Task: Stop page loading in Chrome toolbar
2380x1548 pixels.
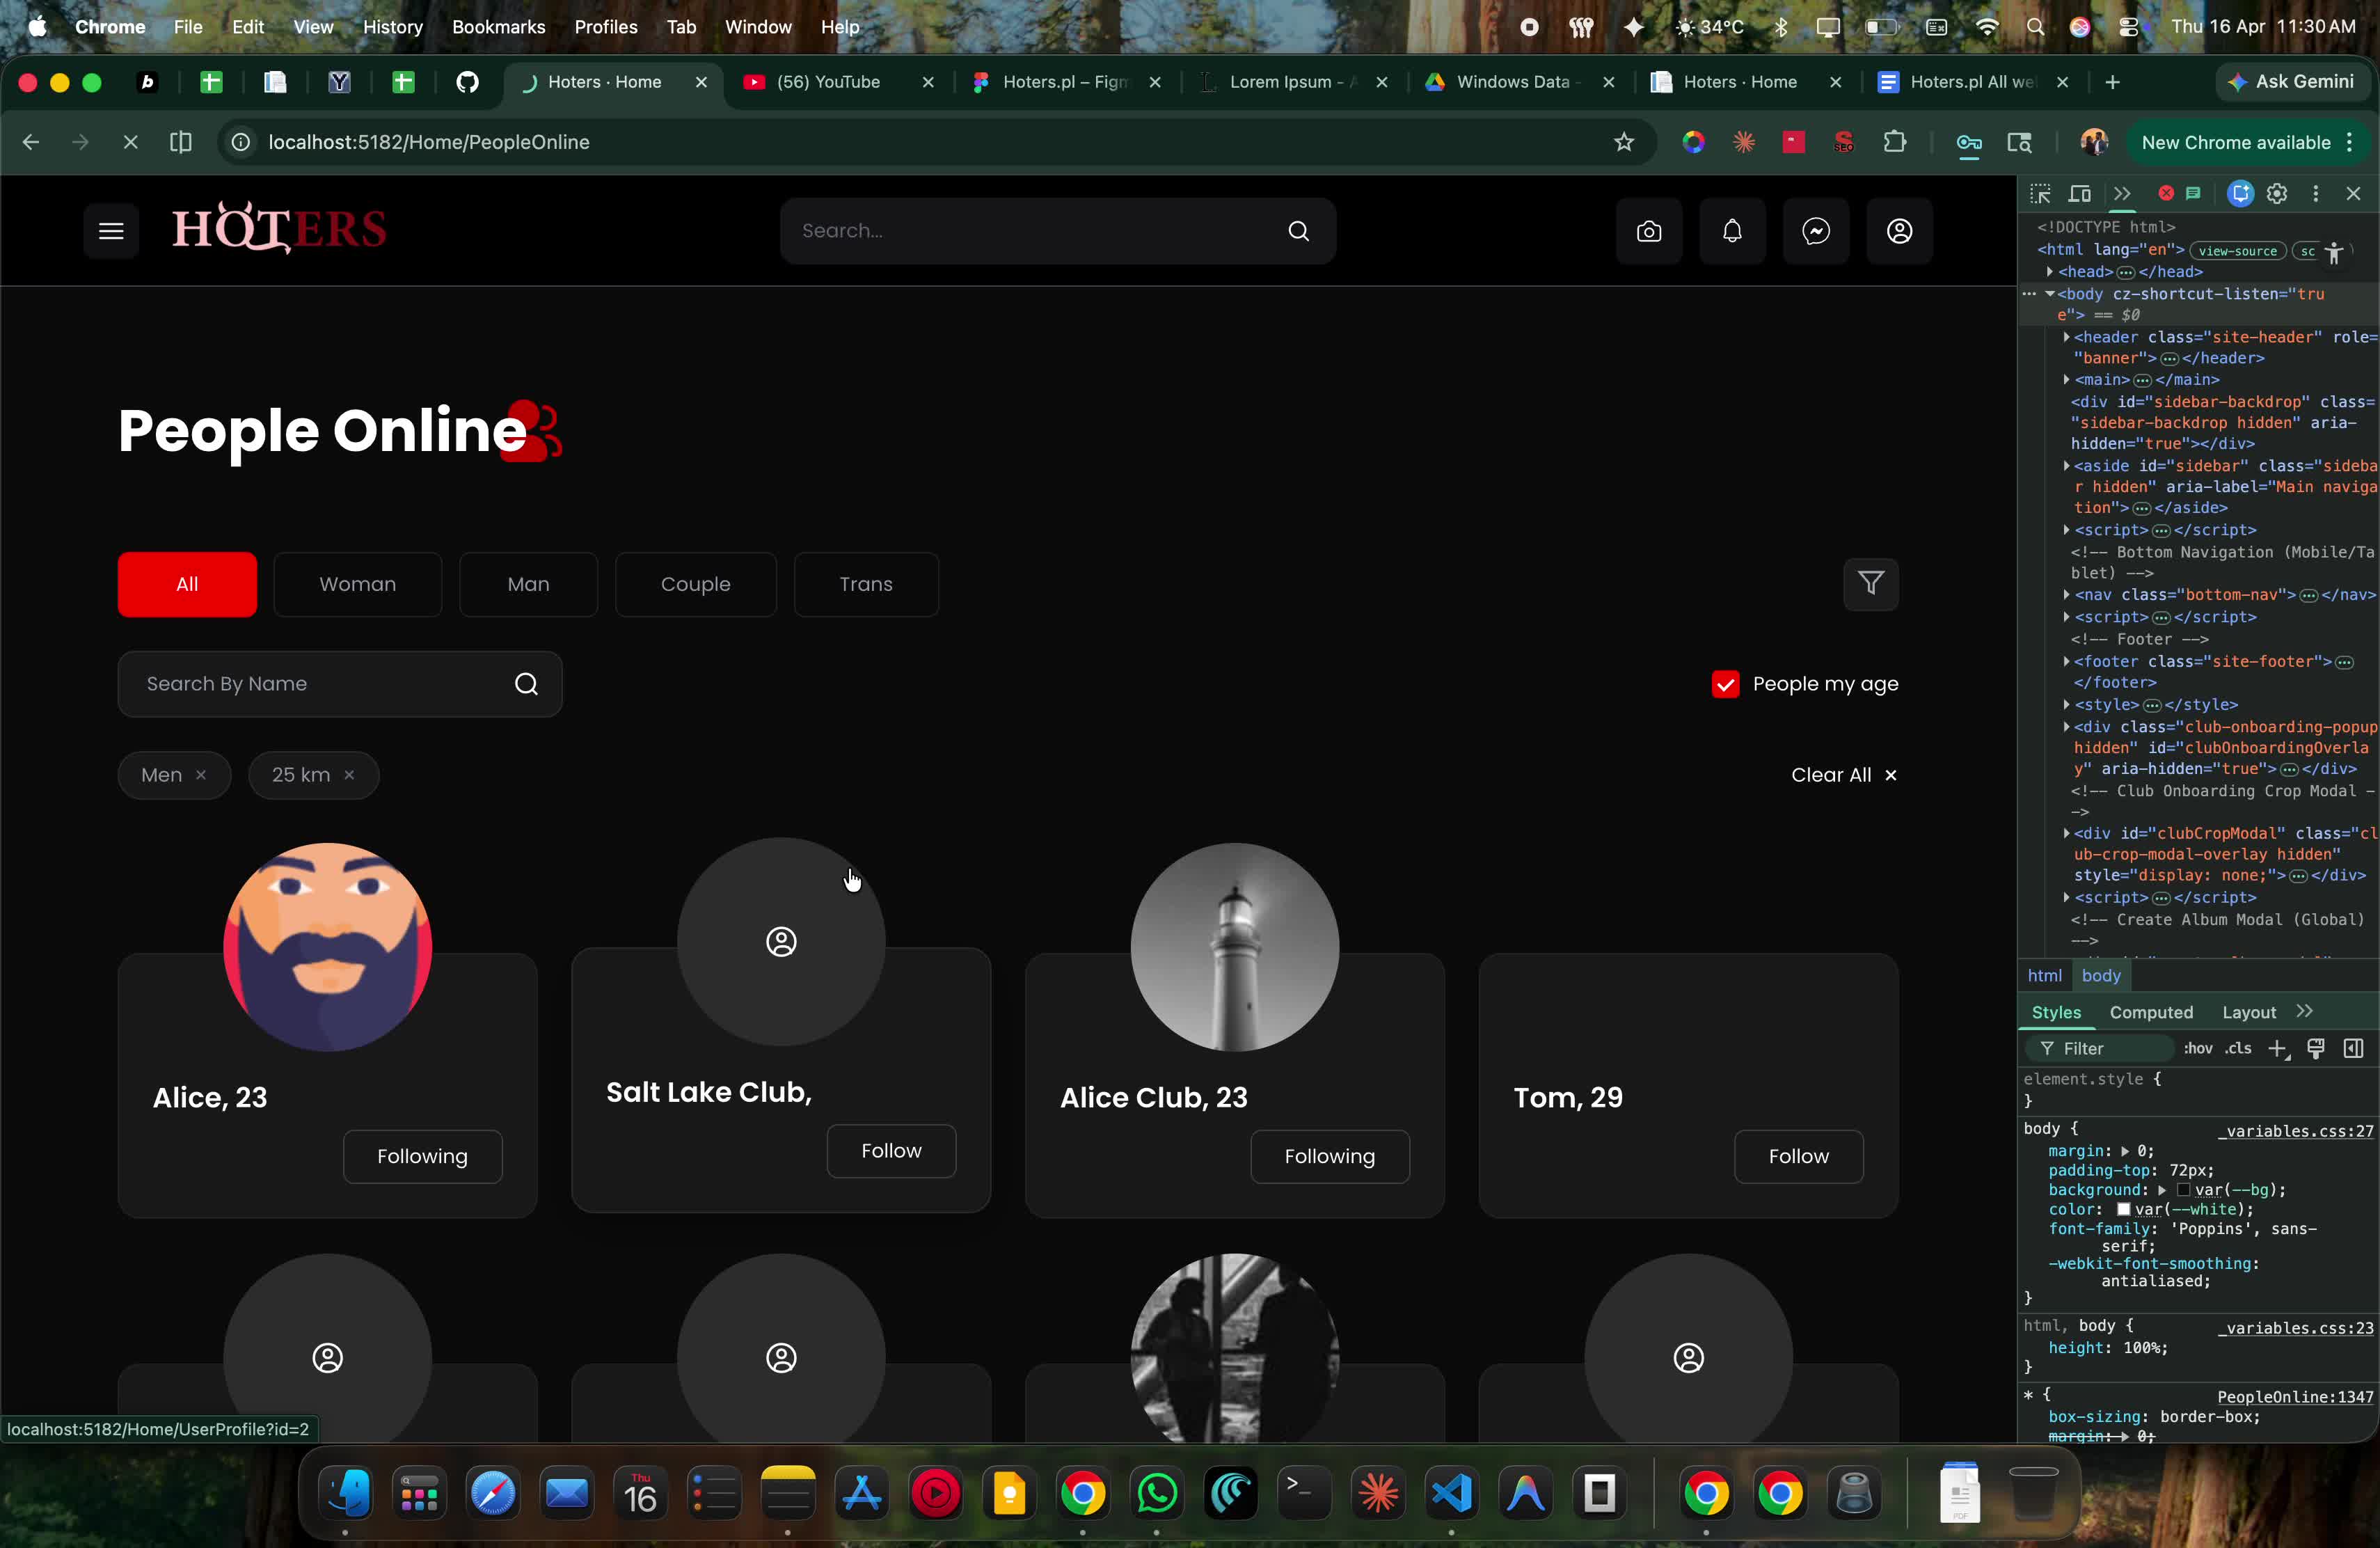Action: [x=130, y=142]
